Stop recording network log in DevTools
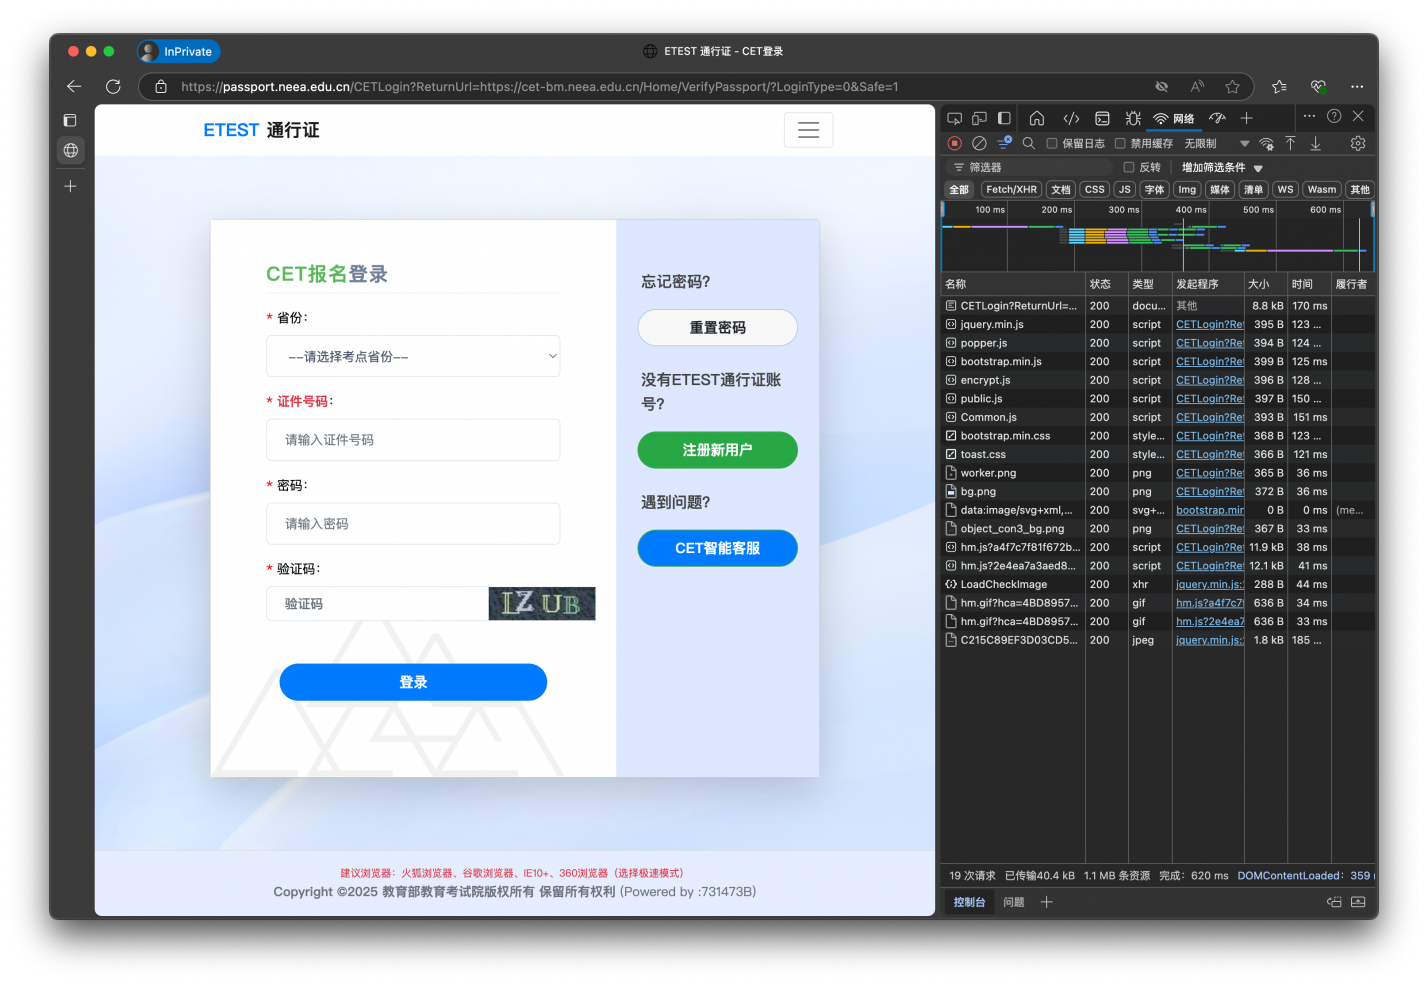This screenshot has width=1428, height=985. coord(954,144)
